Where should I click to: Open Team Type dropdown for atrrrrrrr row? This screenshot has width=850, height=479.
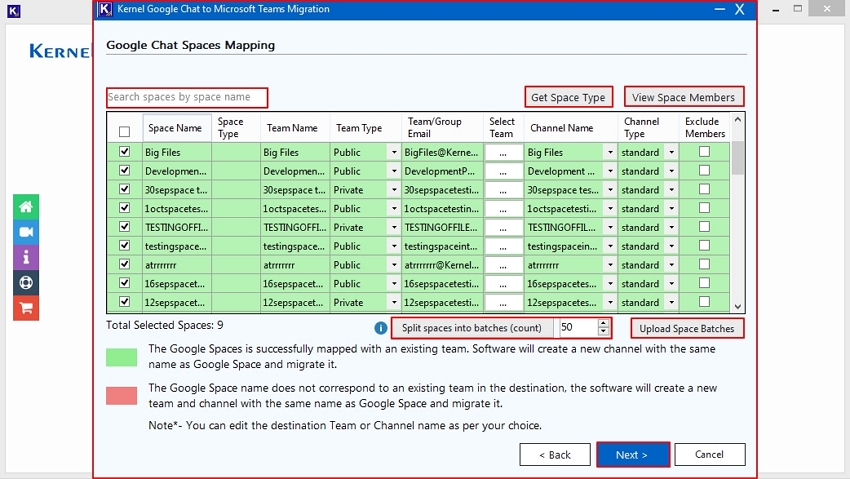394,265
